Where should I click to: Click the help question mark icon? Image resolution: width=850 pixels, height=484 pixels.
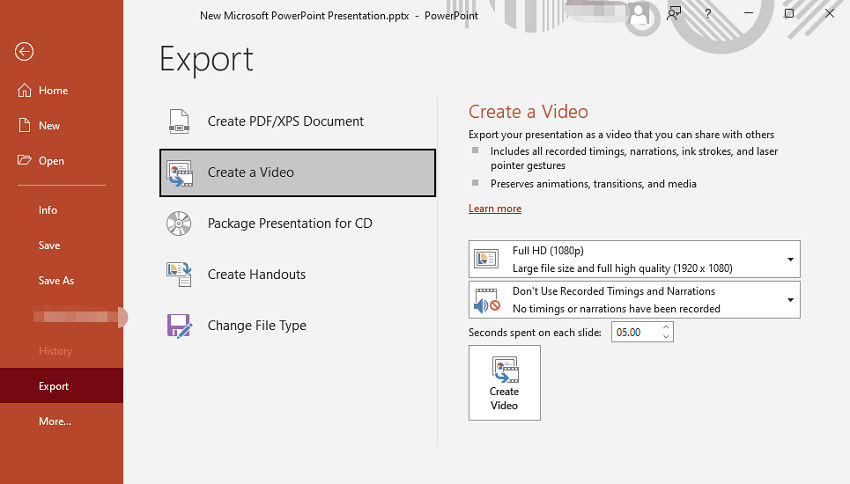coord(708,14)
